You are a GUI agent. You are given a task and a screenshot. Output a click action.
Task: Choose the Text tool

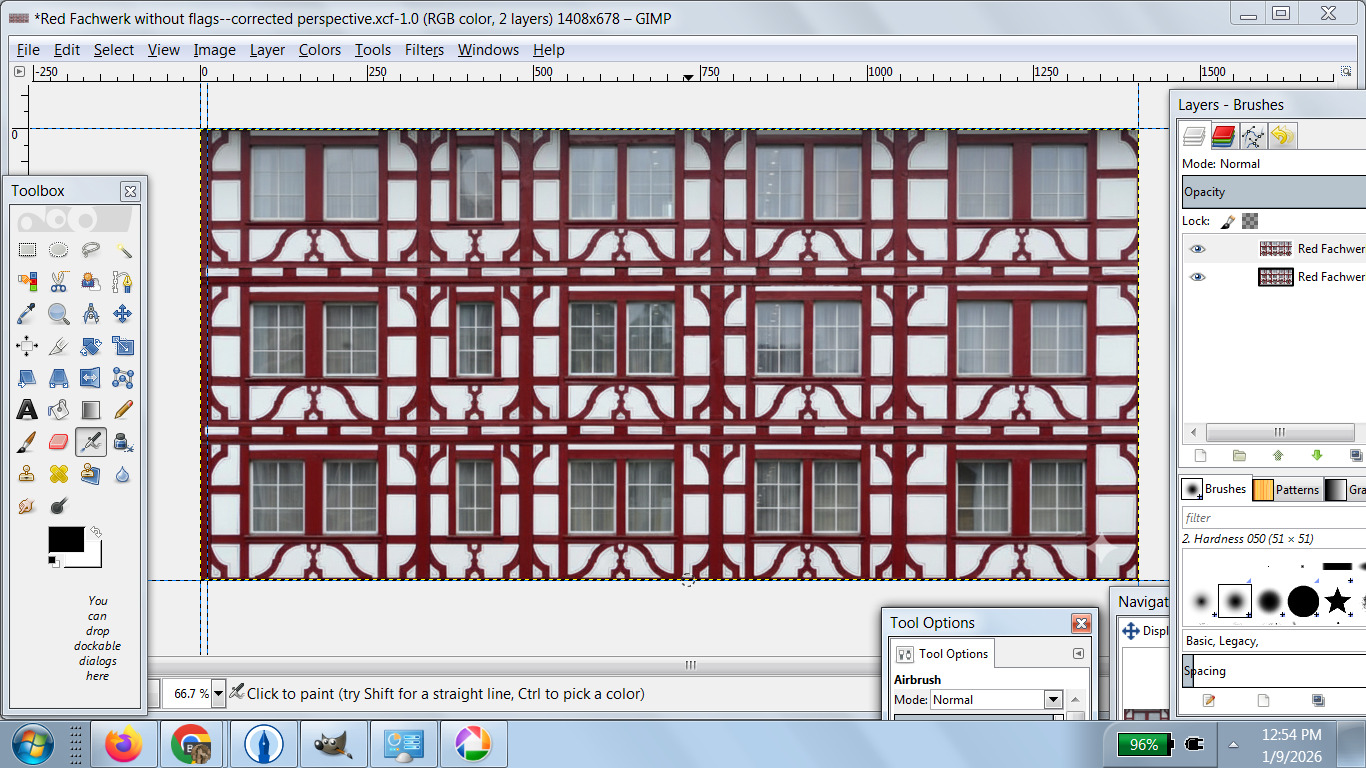pyautogui.click(x=27, y=410)
